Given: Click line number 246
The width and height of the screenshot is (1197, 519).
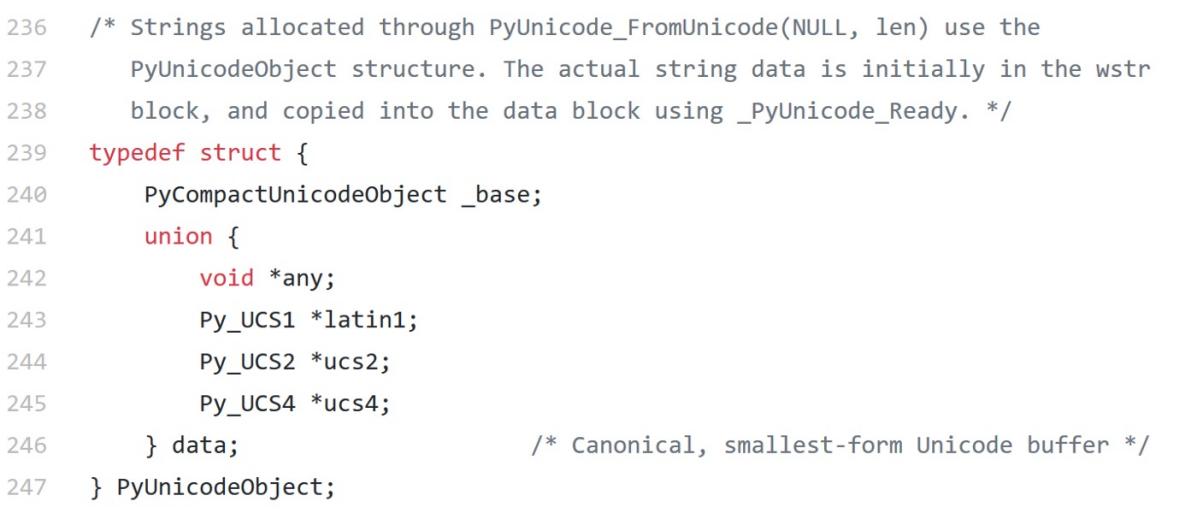Looking at the screenshot, I should (27, 445).
